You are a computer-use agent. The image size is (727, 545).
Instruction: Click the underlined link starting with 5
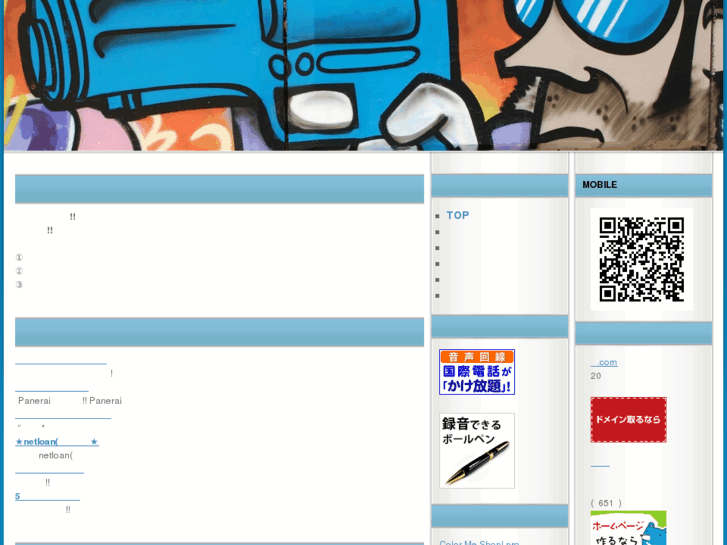pyautogui.click(x=47, y=496)
